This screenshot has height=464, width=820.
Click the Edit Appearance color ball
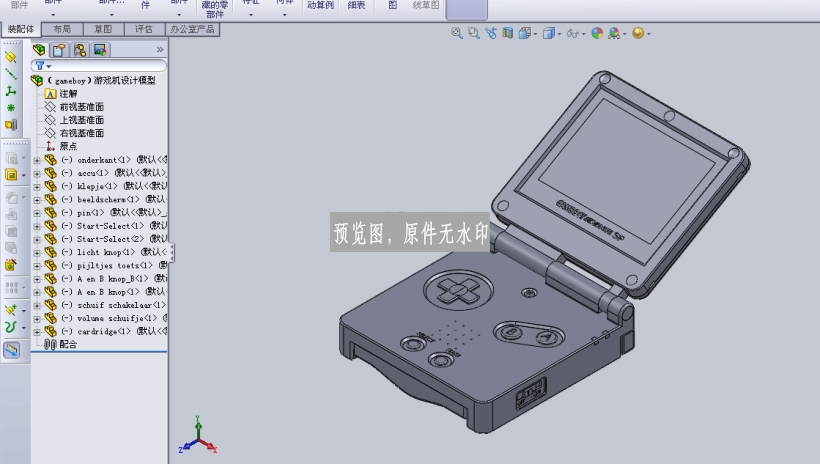[x=597, y=33]
